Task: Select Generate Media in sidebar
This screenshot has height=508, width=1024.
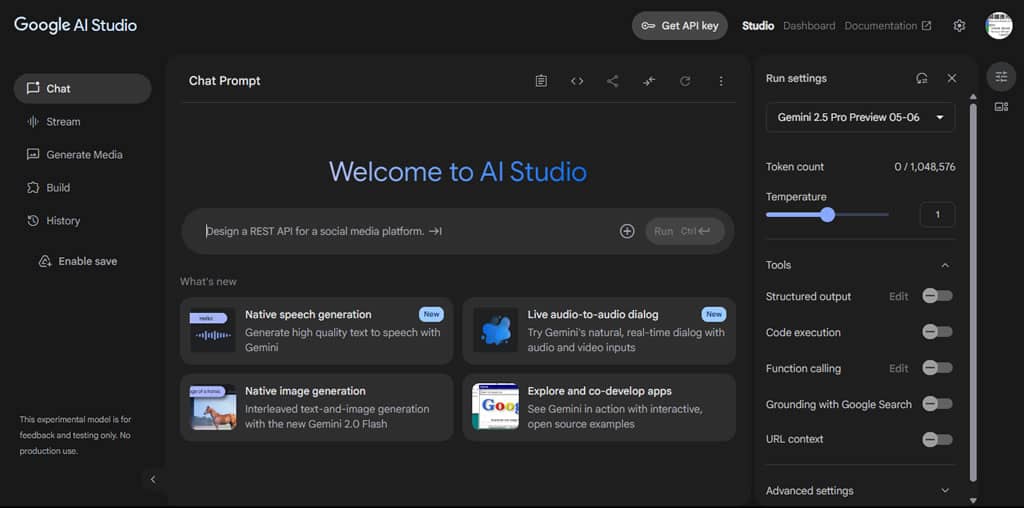Action: pyautogui.click(x=84, y=155)
